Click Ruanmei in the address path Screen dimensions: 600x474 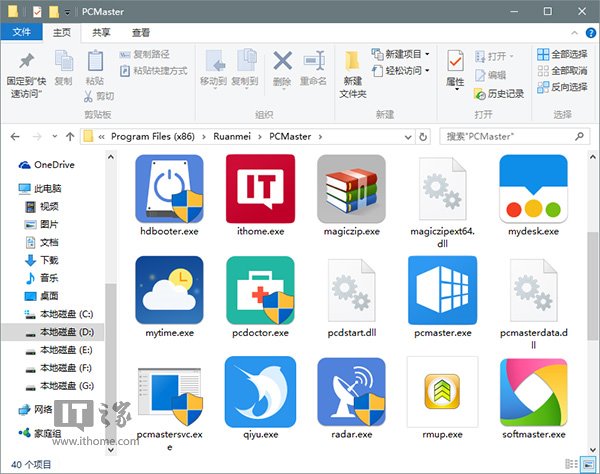tap(232, 137)
